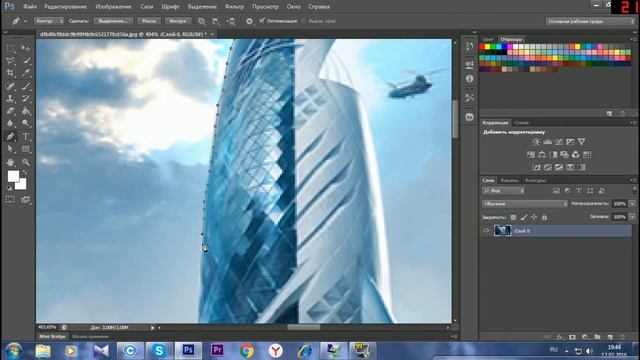The width and height of the screenshot is (640, 360).
Task: Open the workspace switcher dropdown
Action: click(x=590, y=21)
